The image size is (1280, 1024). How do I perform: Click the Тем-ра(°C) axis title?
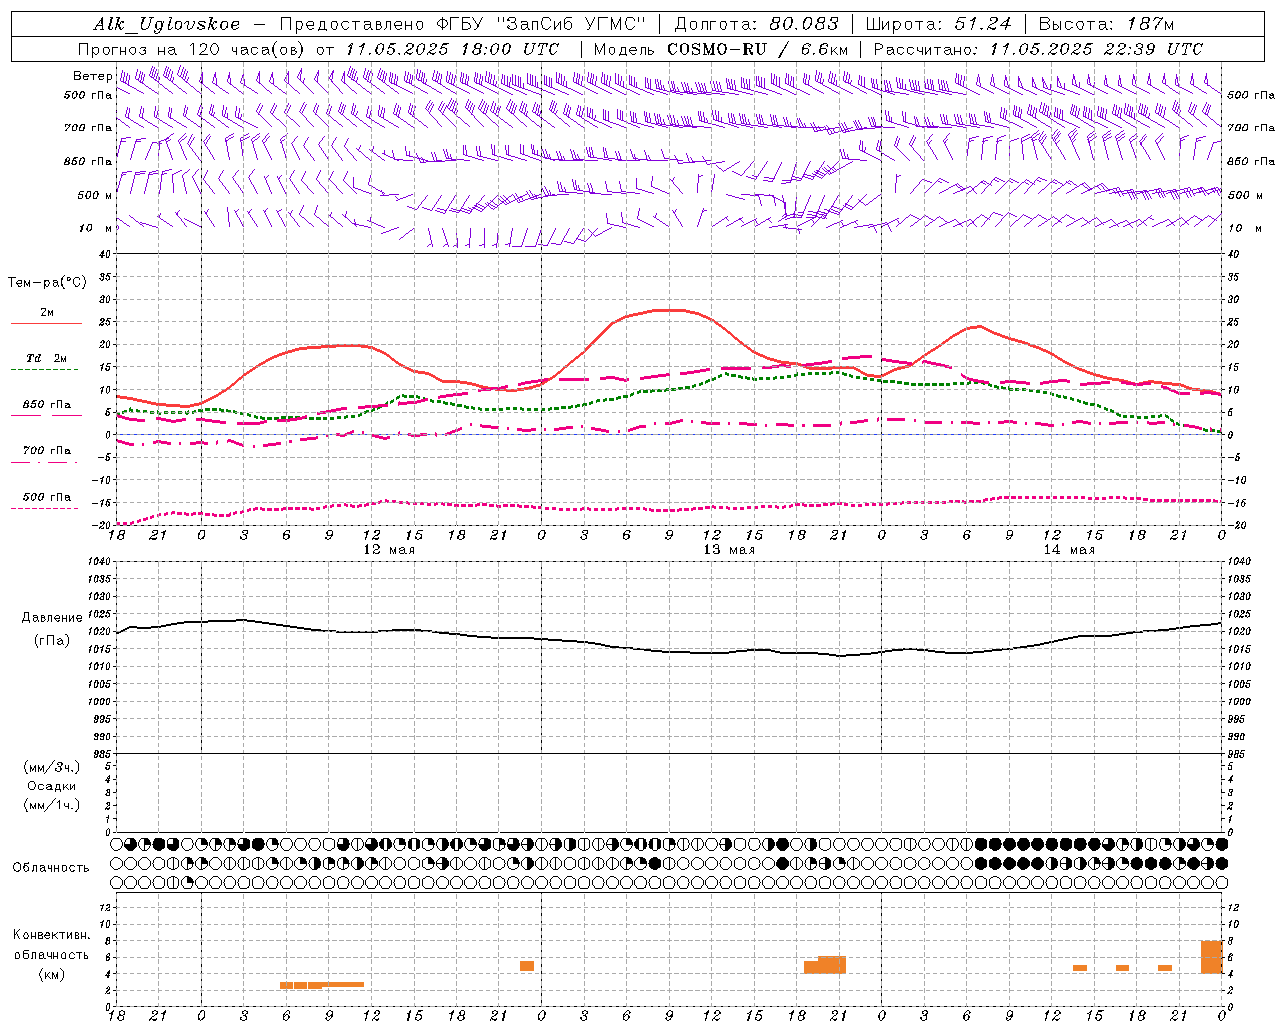coord(47,283)
